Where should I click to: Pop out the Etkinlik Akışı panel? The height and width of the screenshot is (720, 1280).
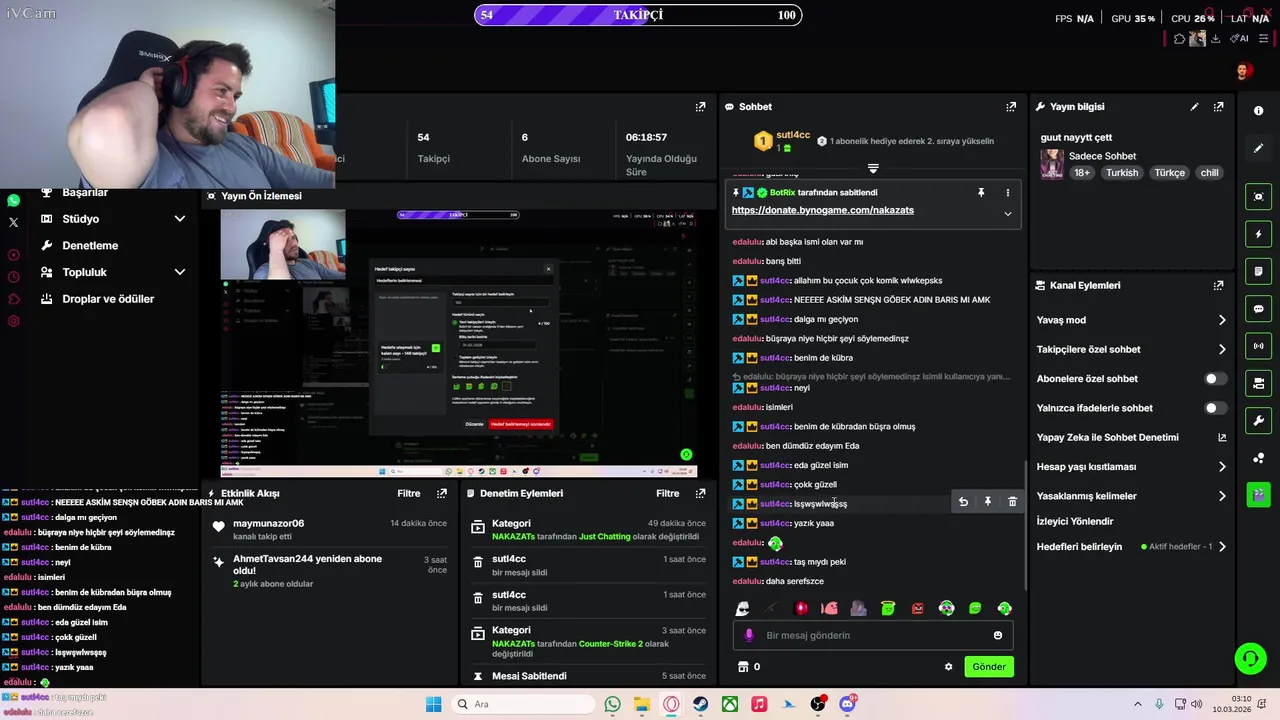pos(442,493)
